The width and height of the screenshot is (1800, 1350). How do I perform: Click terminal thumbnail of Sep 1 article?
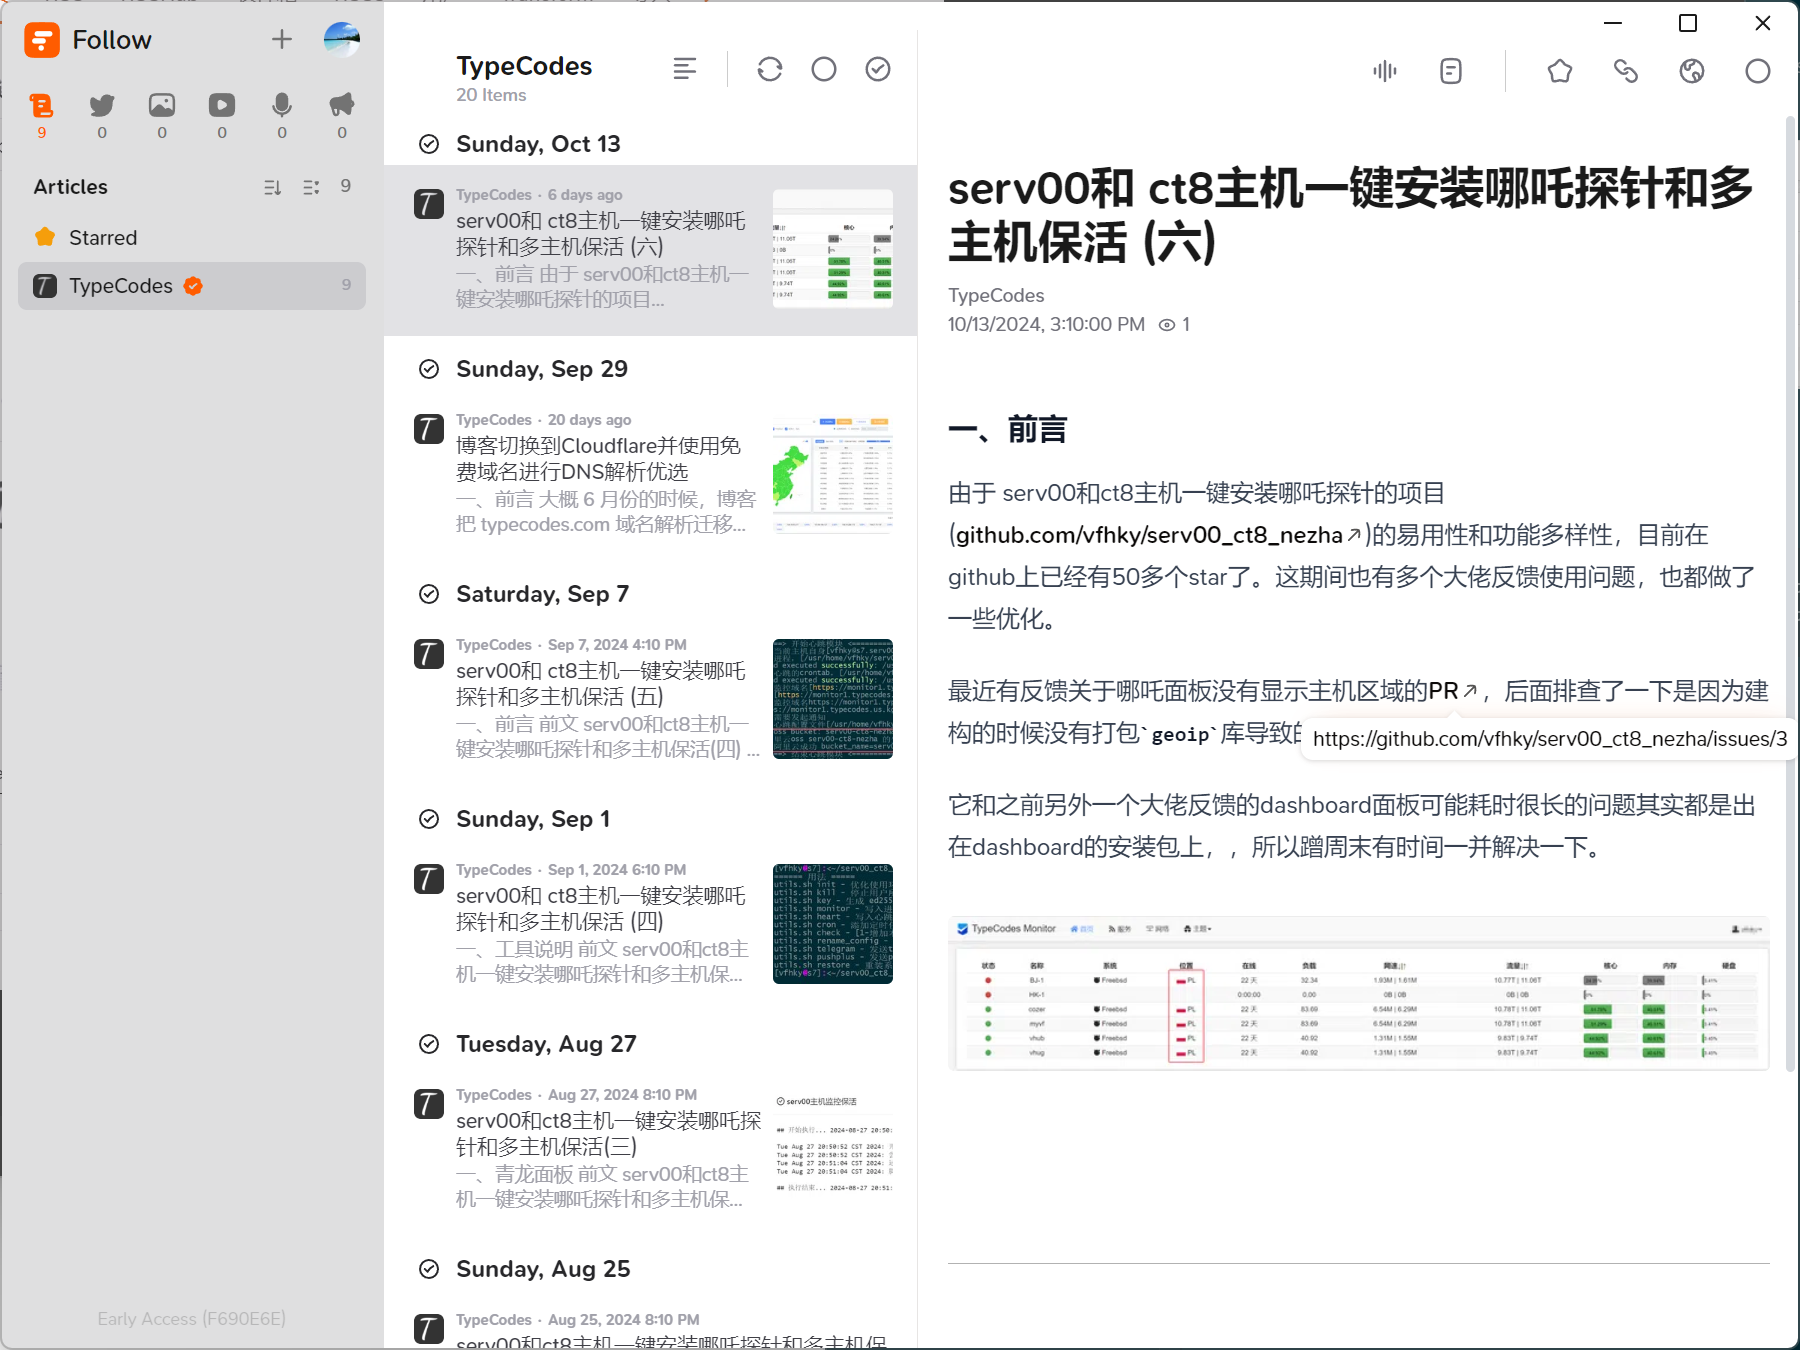coord(833,924)
